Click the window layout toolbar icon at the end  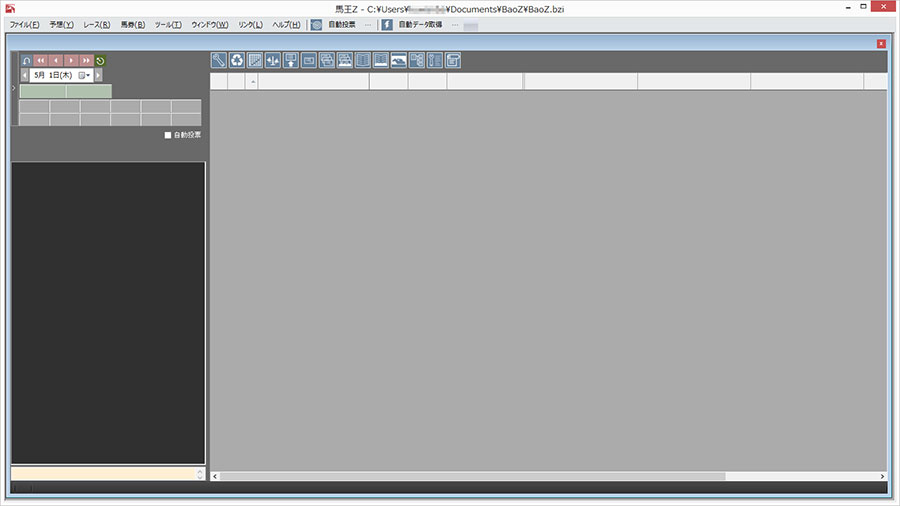coord(453,60)
